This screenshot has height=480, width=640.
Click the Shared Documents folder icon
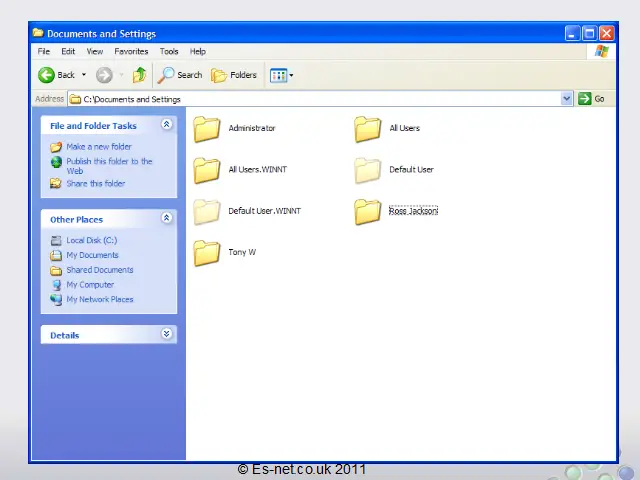(56, 270)
